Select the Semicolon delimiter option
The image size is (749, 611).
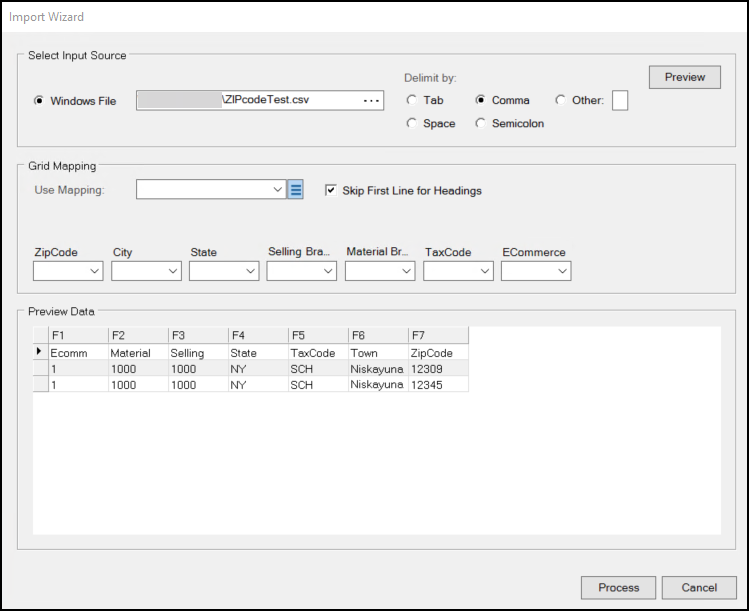click(x=481, y=123)
